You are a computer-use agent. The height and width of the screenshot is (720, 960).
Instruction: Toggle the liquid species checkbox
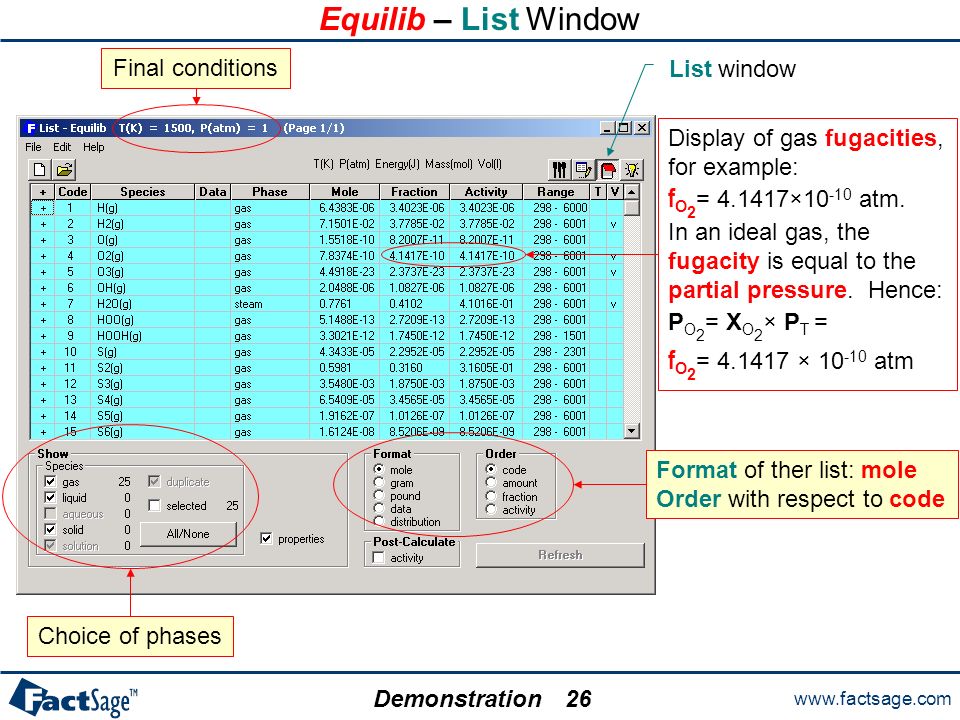50,498
